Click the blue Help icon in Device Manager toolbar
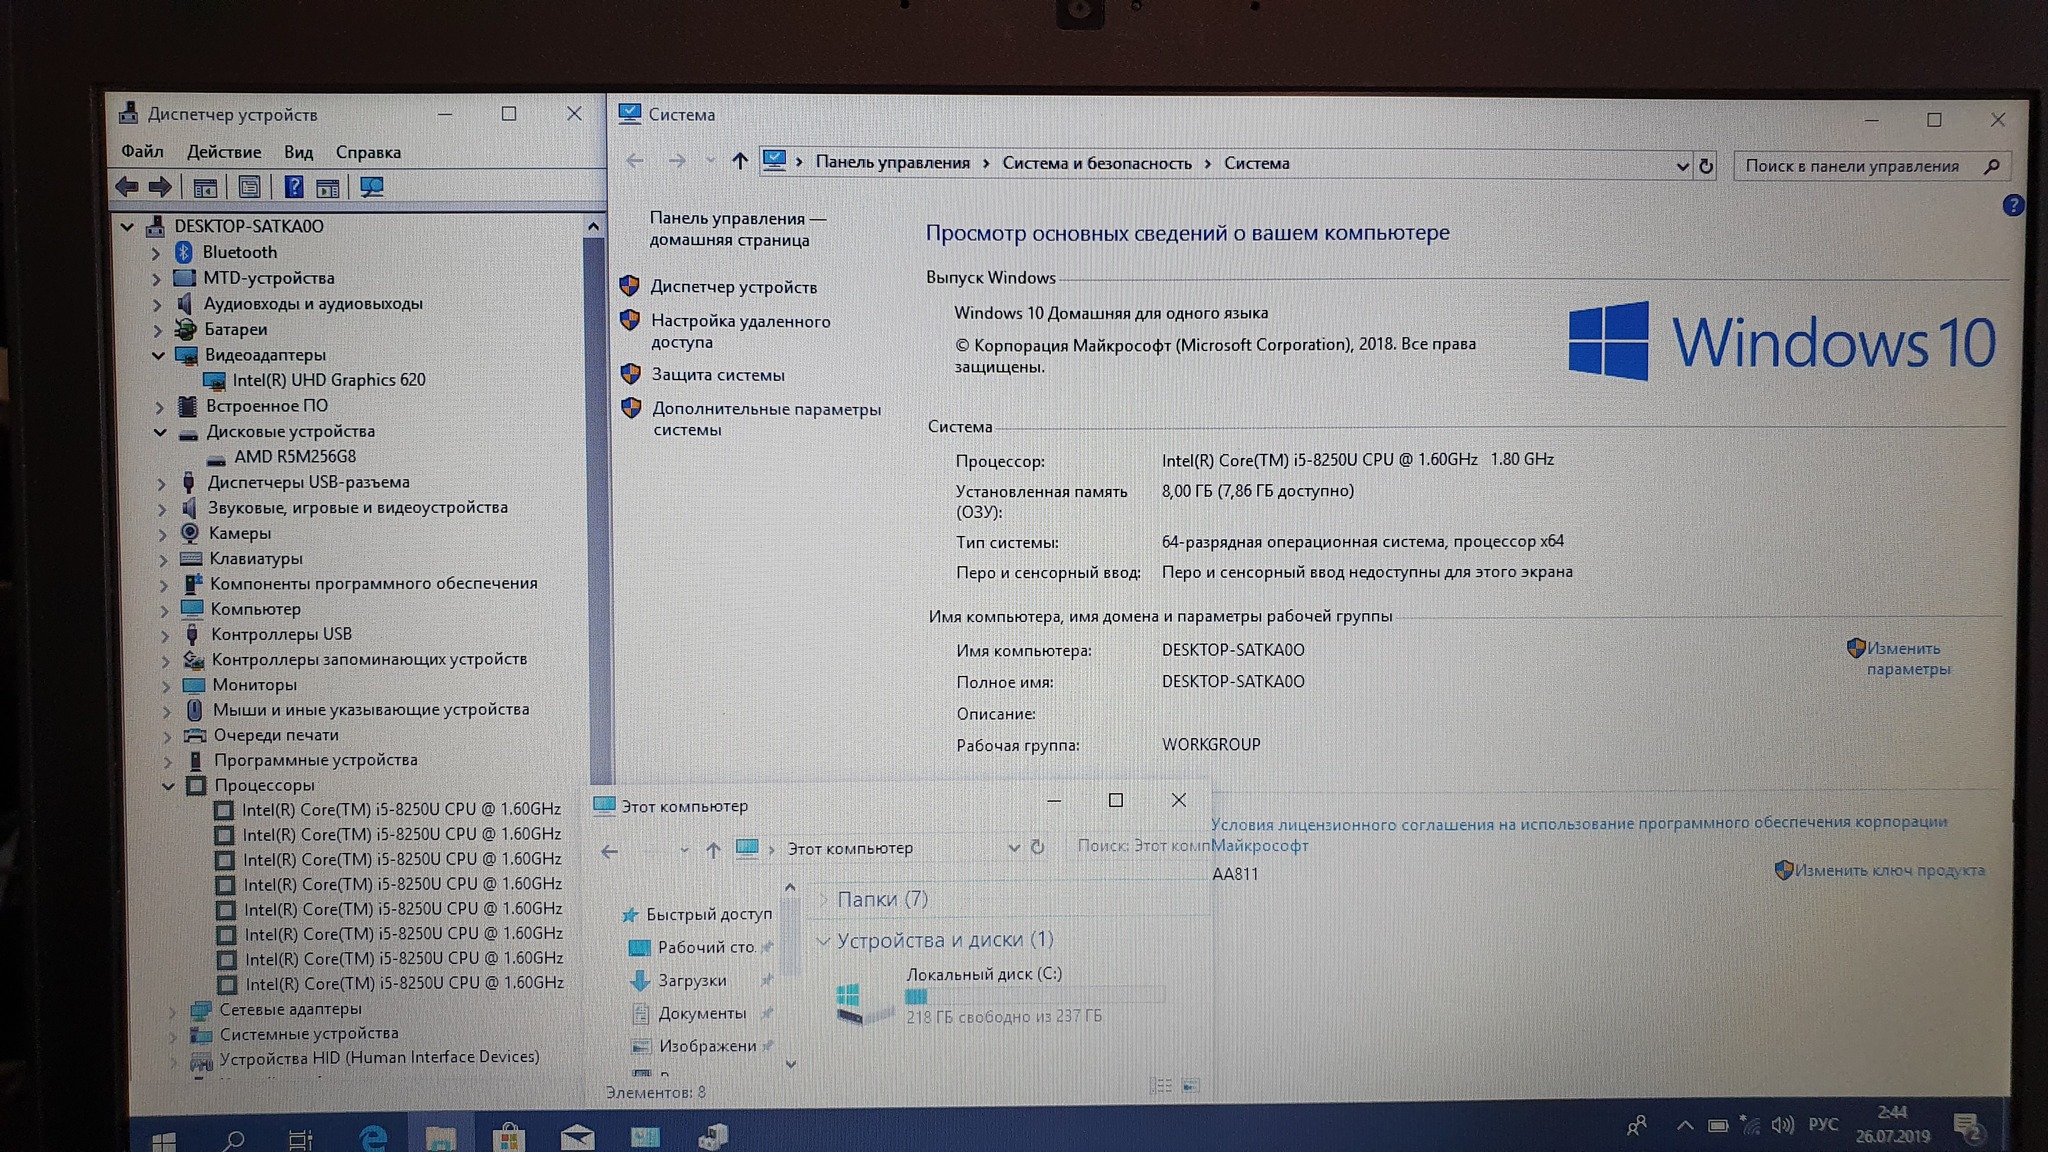 click(x=293, y=187)
